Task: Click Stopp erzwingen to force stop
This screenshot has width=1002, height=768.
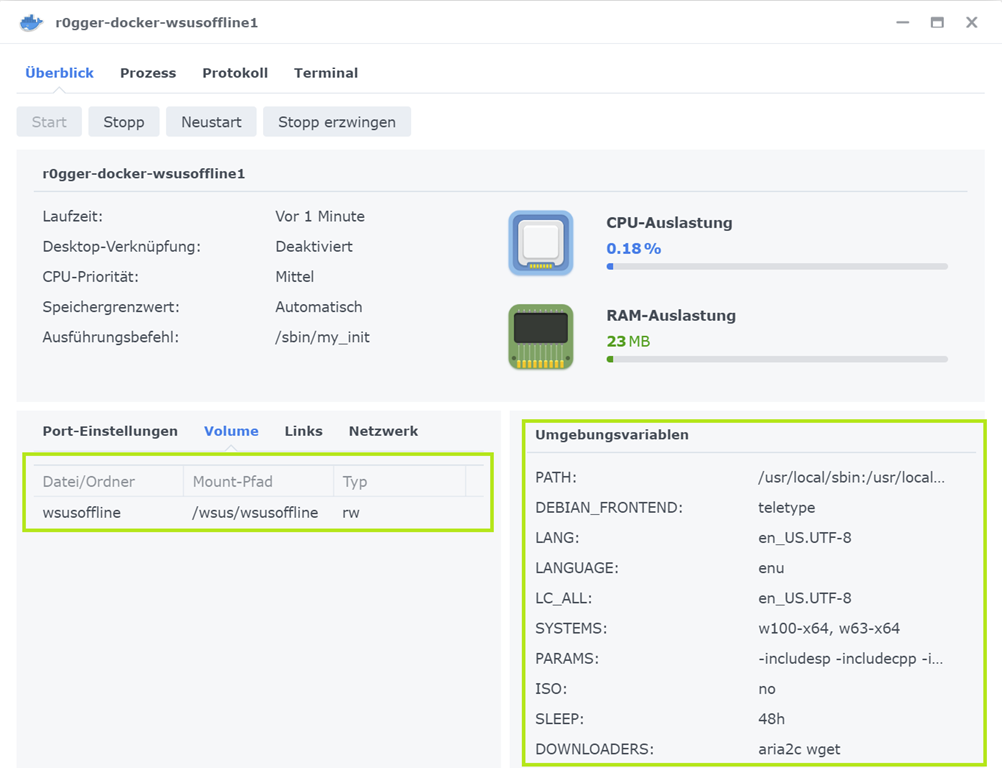Action: [x=337, y=122]
